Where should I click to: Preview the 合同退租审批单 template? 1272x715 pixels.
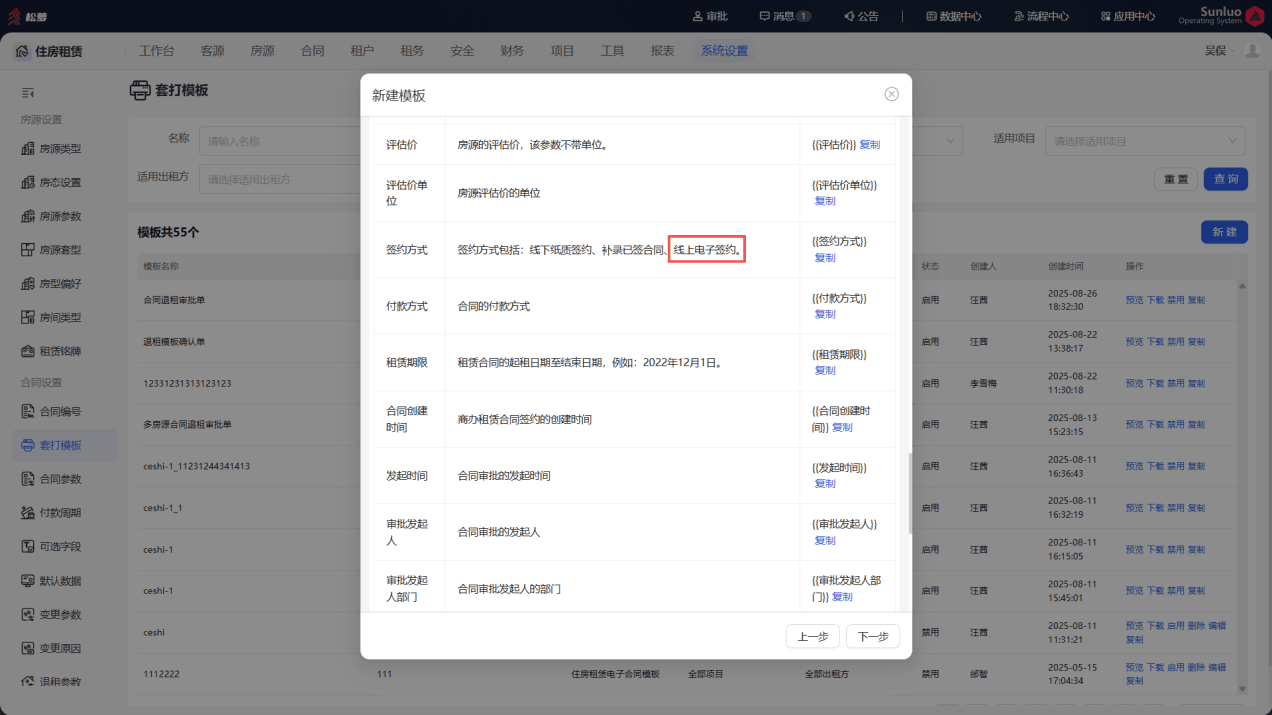coord(1134,300)
